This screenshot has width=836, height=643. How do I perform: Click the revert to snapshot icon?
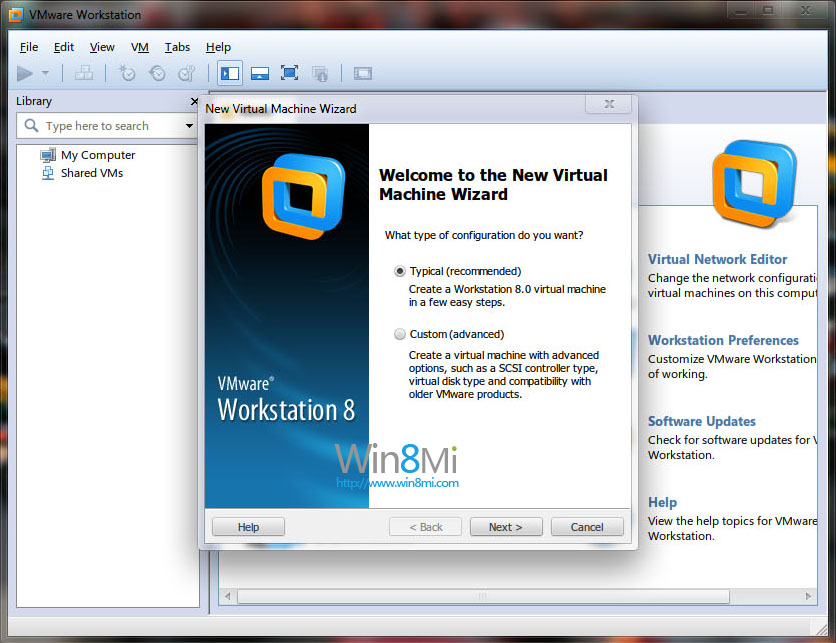tap(157, 73)
